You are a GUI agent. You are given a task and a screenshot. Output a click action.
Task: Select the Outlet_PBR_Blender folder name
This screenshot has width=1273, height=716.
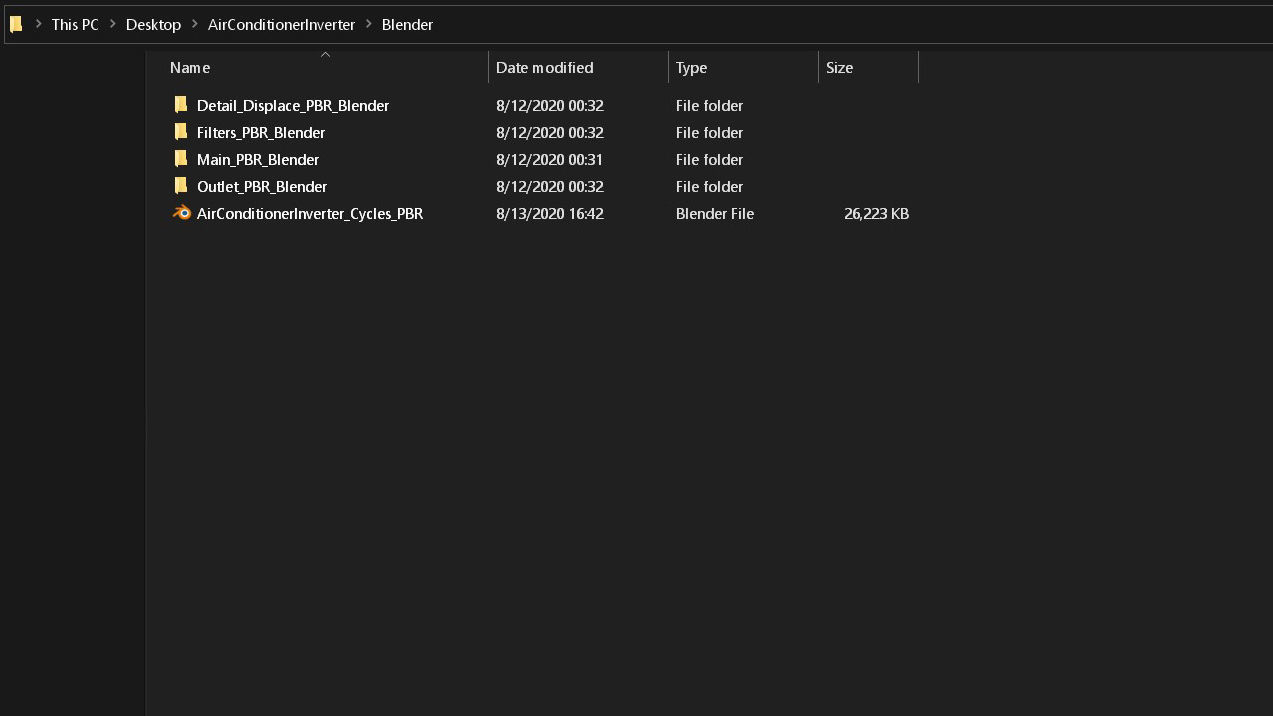pos(262,186)
